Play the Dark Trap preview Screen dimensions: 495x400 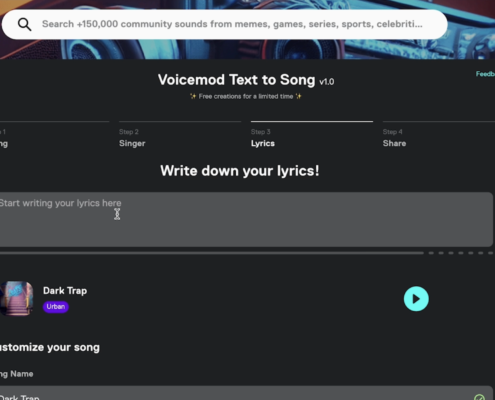point(416,299)
